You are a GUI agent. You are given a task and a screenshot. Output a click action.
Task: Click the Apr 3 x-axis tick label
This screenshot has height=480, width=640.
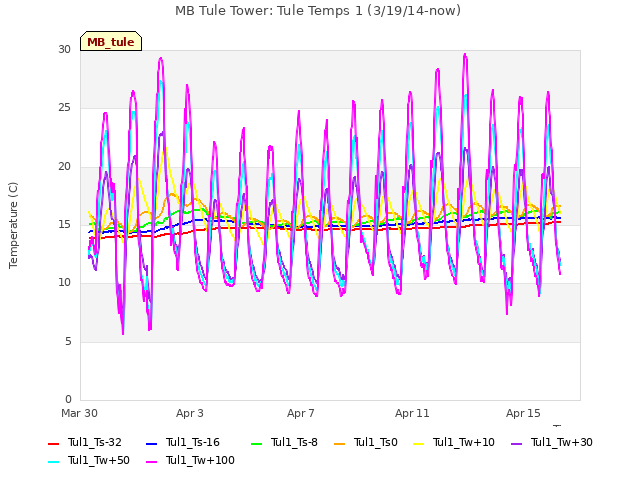[190, 413]
